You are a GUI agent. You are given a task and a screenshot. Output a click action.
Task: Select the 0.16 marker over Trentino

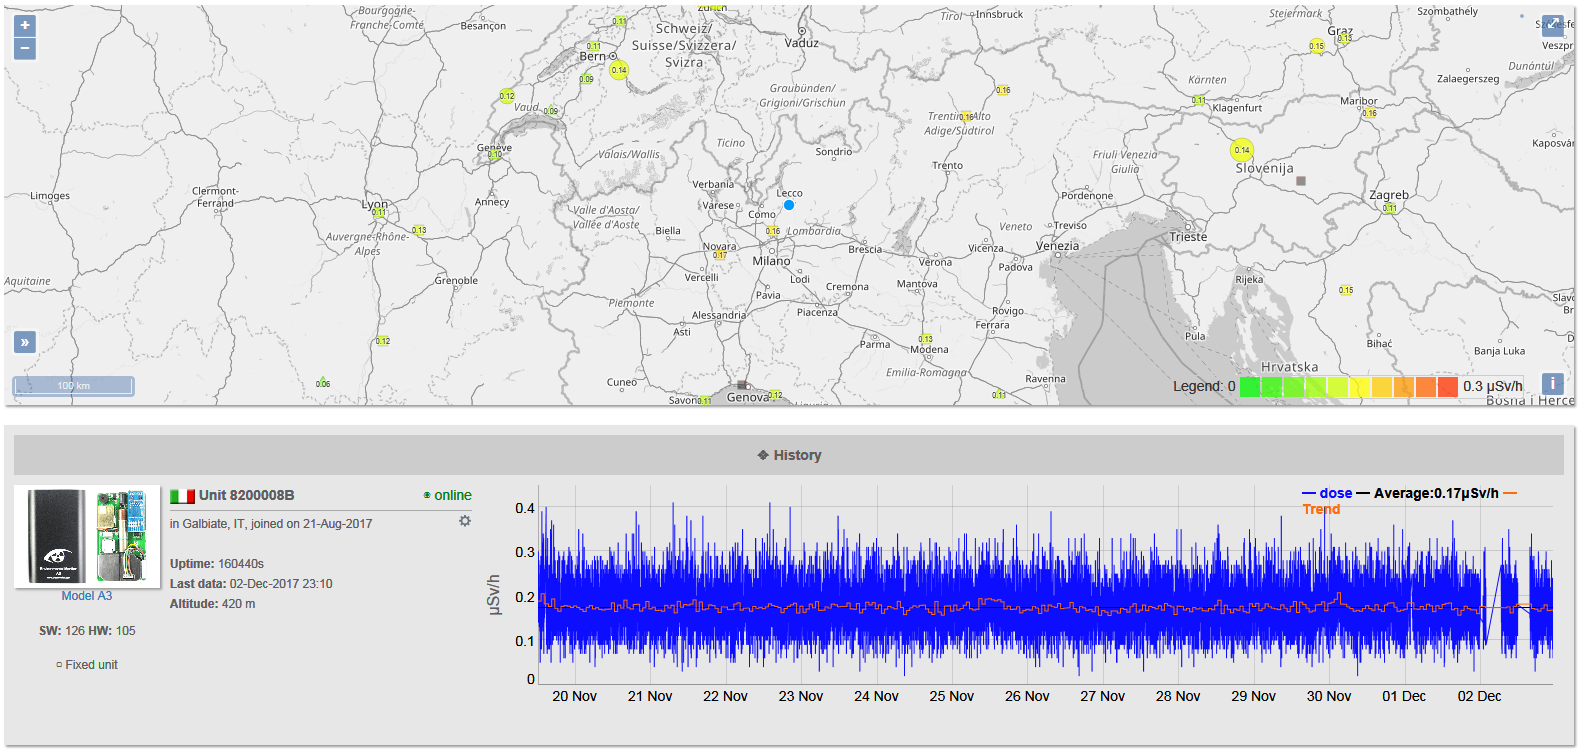[x=967, y=117]
